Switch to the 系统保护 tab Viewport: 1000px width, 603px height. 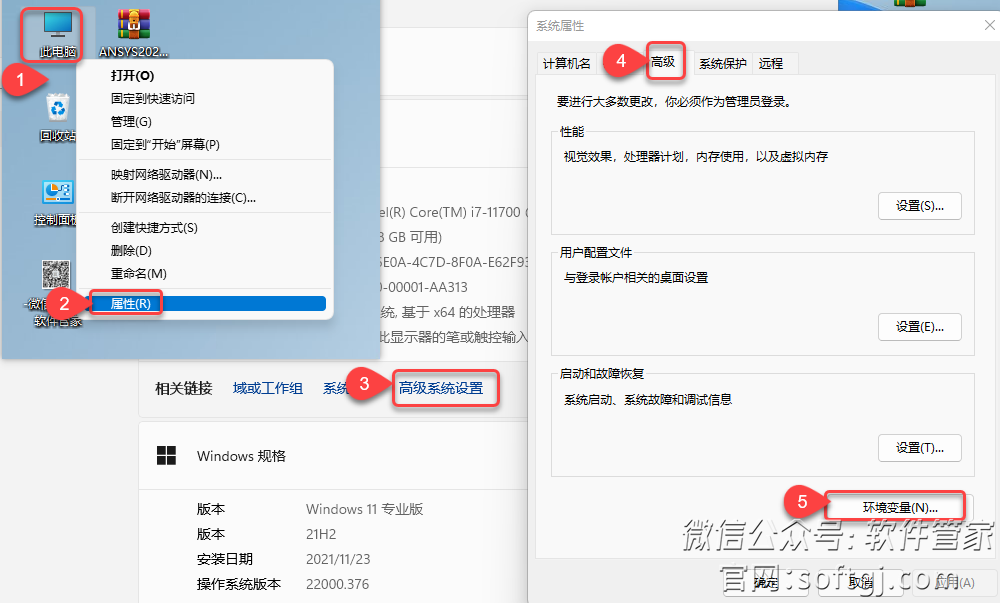click(722, 63)
